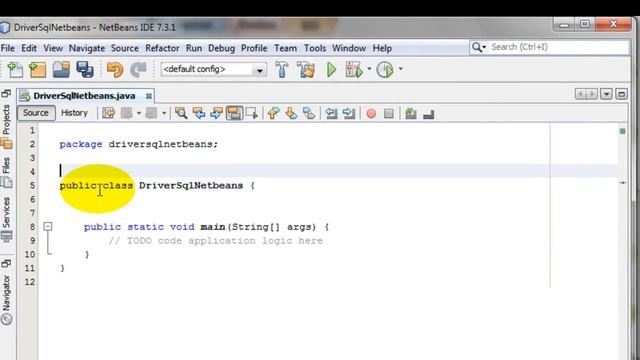
Task: Click the Uncomment icon in editor toolbar
Action: 429,114
